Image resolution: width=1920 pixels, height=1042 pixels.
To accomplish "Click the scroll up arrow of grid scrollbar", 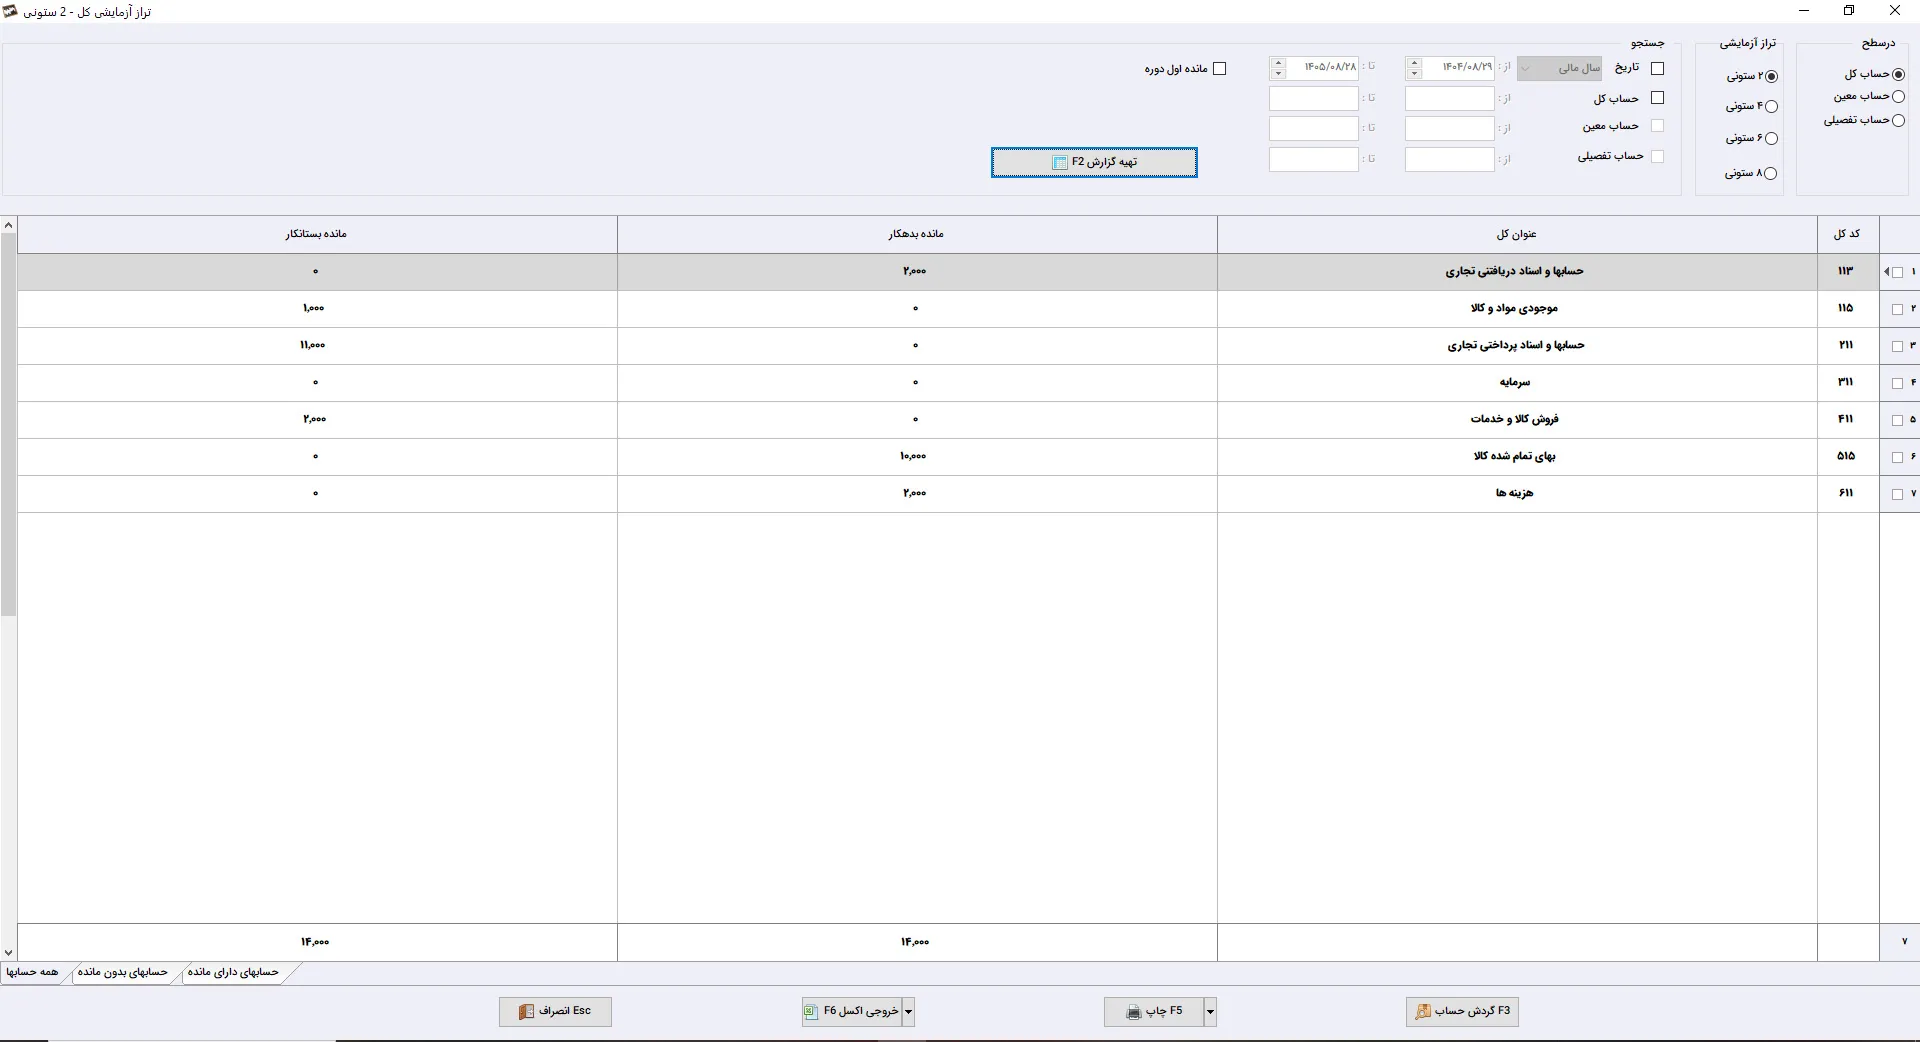I will [x=8, y=225].
